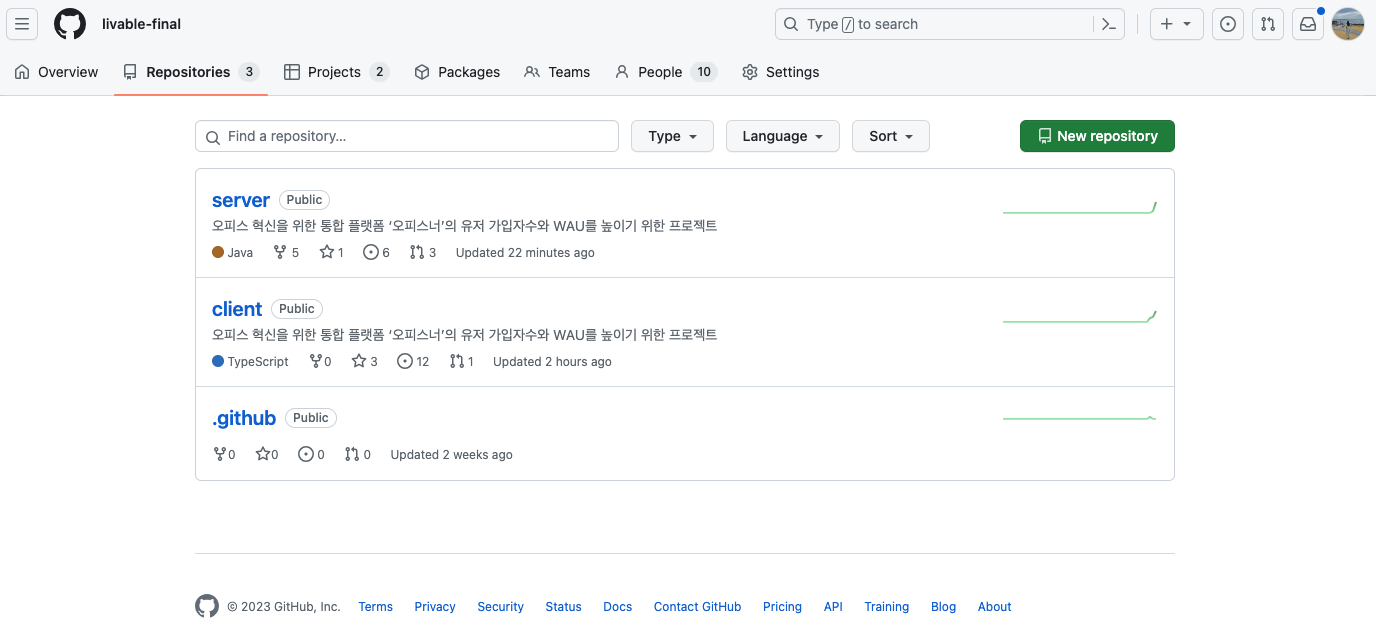Click the .github repository activity graph
This screenshot has width=1376, height=638.
(1080, 418)
